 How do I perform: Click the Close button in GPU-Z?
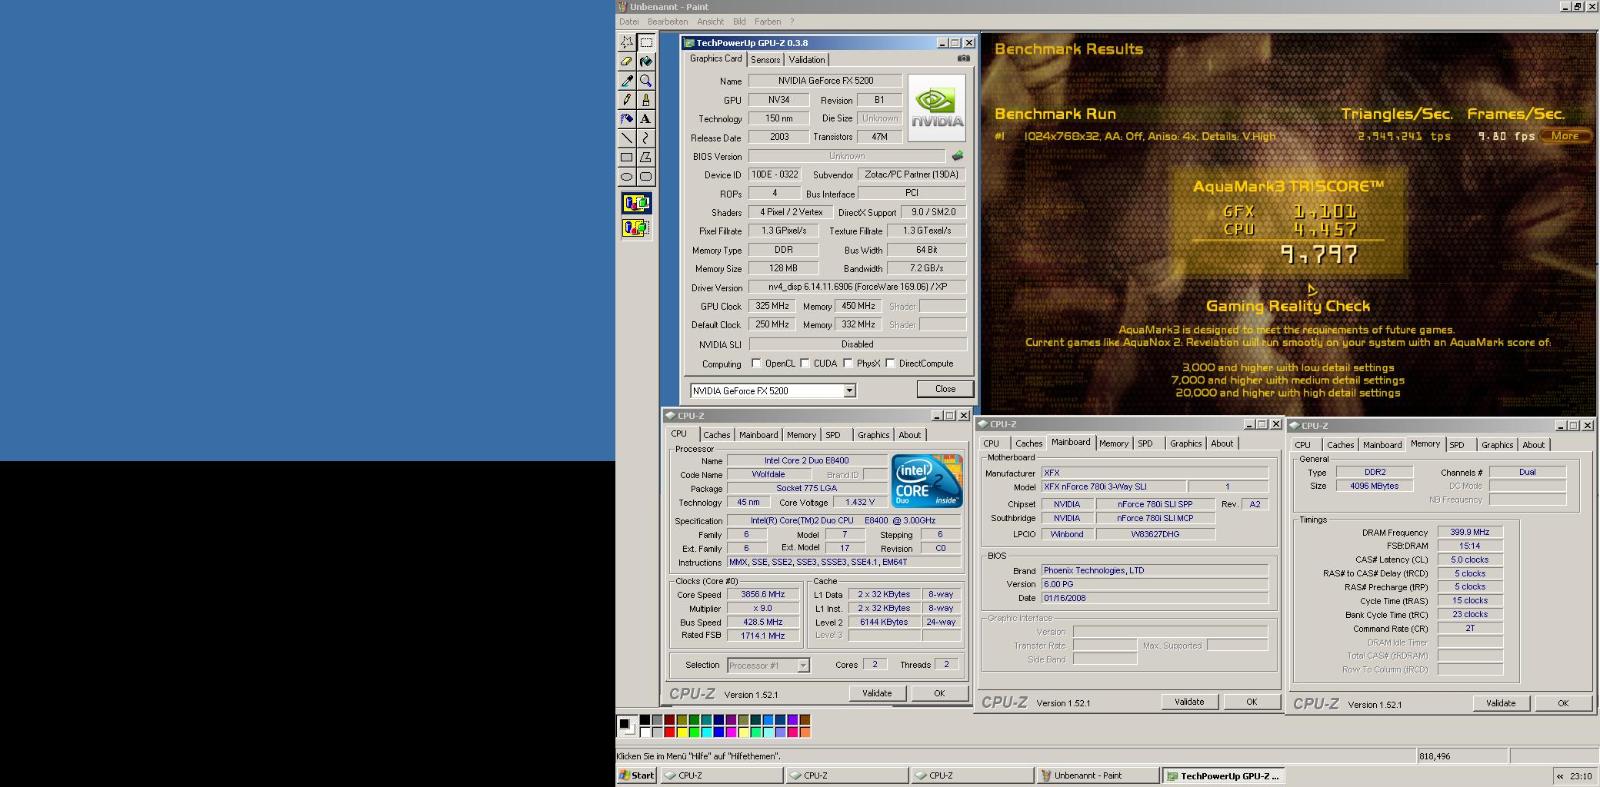point(945,389)
